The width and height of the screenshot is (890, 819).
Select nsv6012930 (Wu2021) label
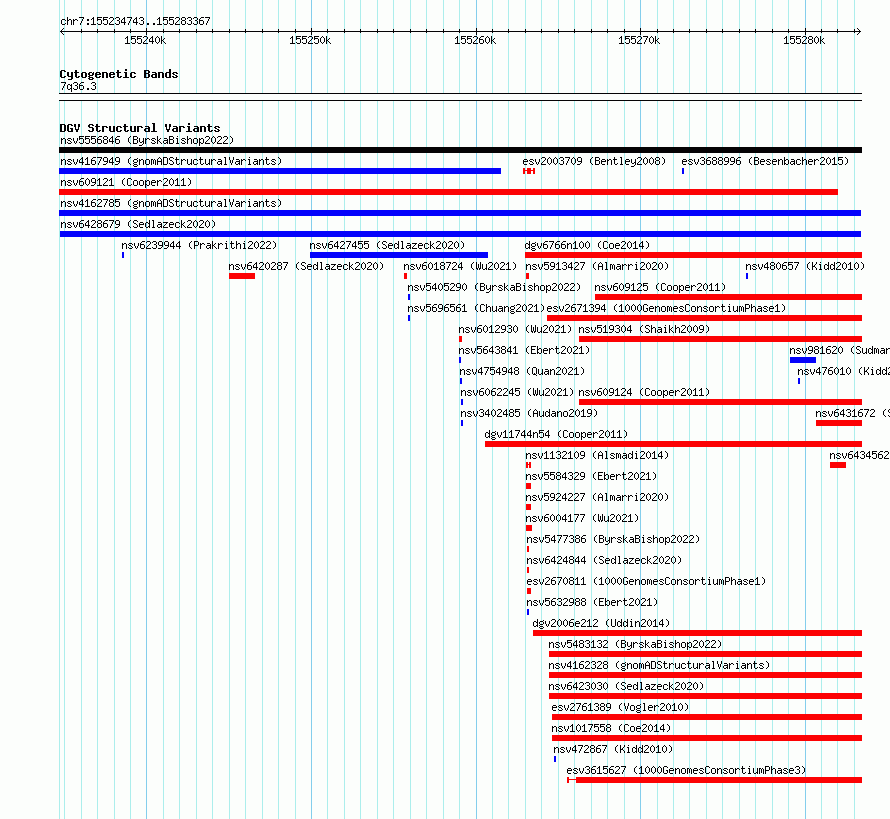tap(515, 329)
